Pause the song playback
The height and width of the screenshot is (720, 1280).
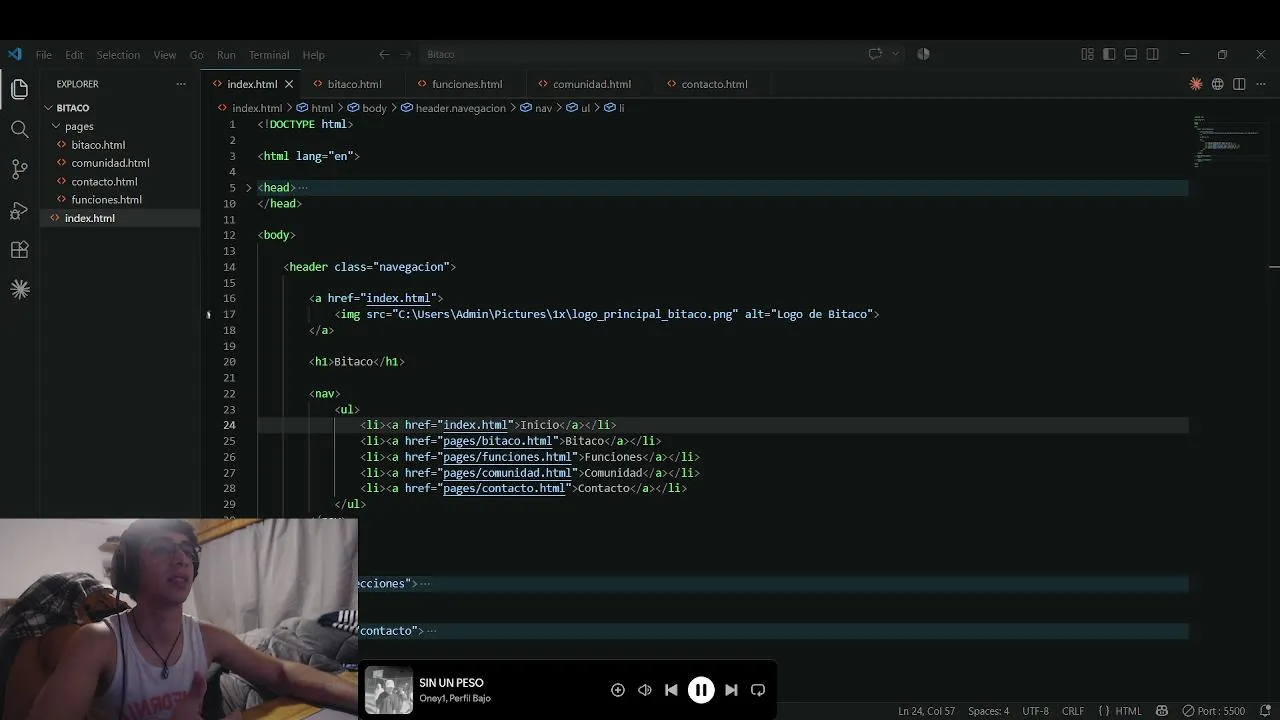point(701,690)
